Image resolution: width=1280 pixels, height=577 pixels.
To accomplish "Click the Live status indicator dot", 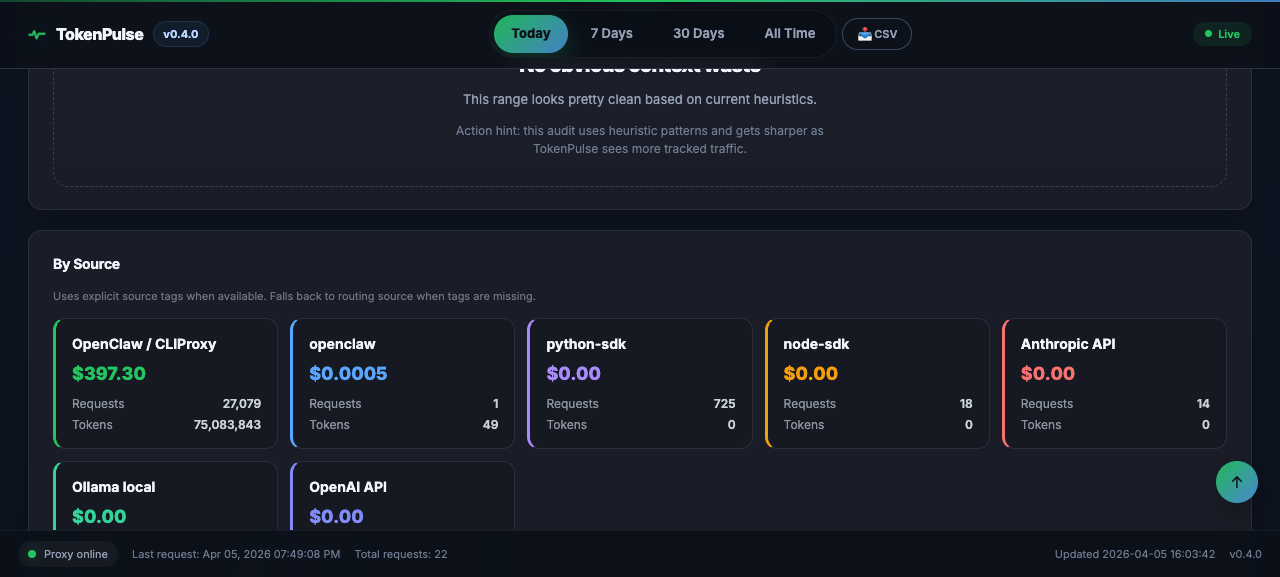I will point(1207,33).
